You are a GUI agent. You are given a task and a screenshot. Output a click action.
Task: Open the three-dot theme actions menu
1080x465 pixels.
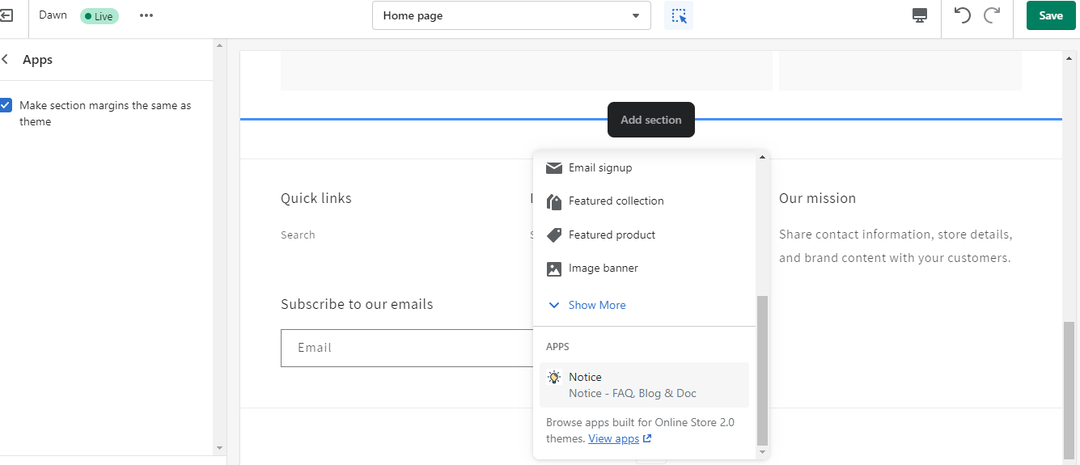146,16
